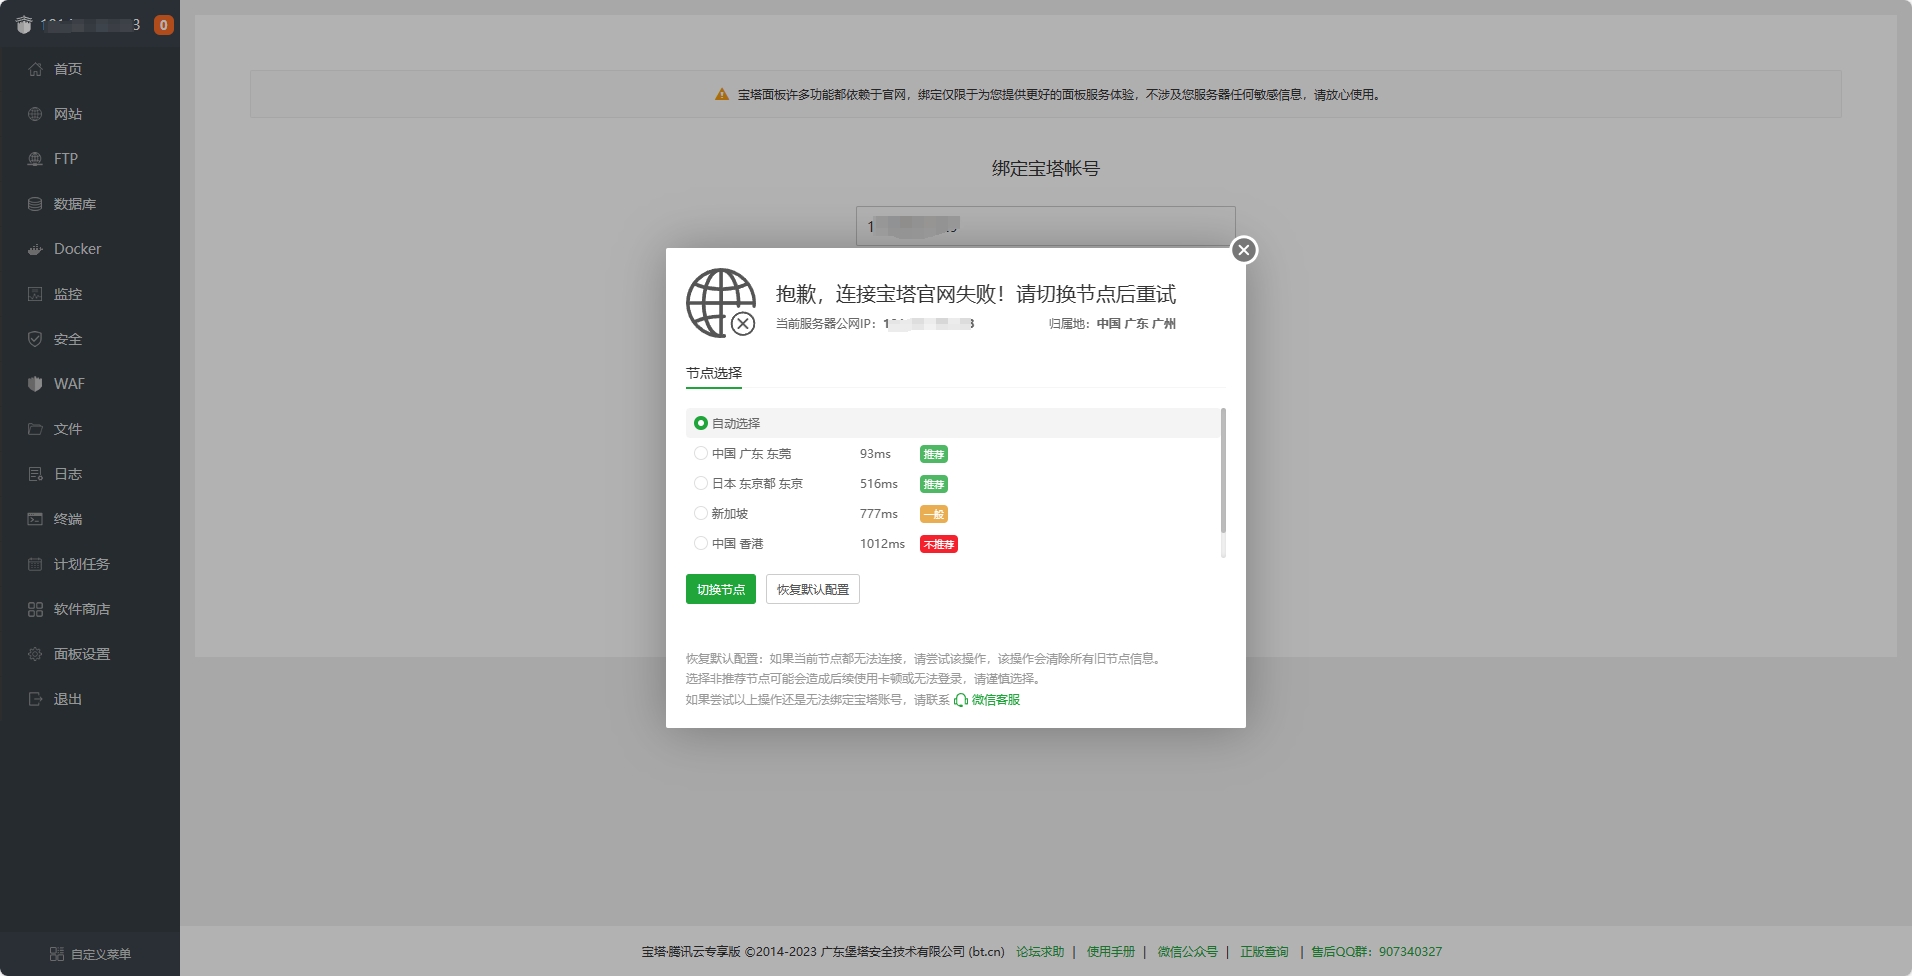Open the 文件 folder icon
The image size is (1912, 976).
35,429
